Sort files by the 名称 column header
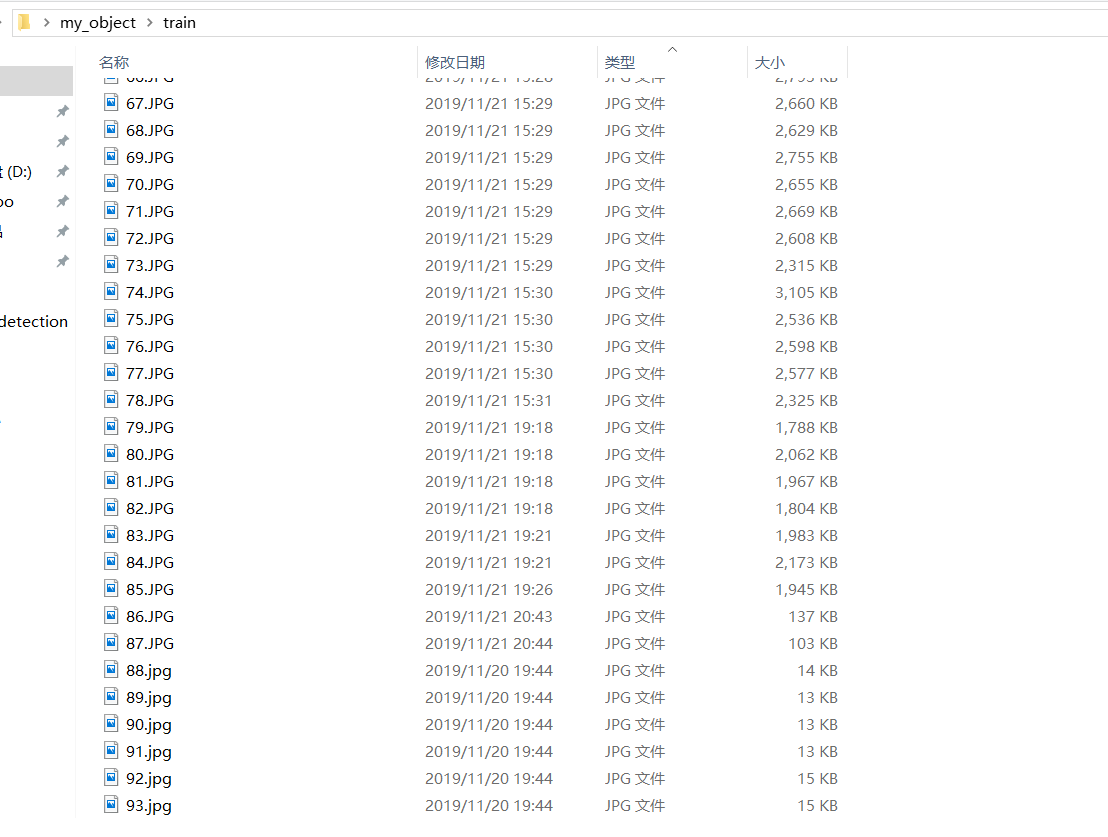Screen dimensions: 1108x837 tap(114, 62)
